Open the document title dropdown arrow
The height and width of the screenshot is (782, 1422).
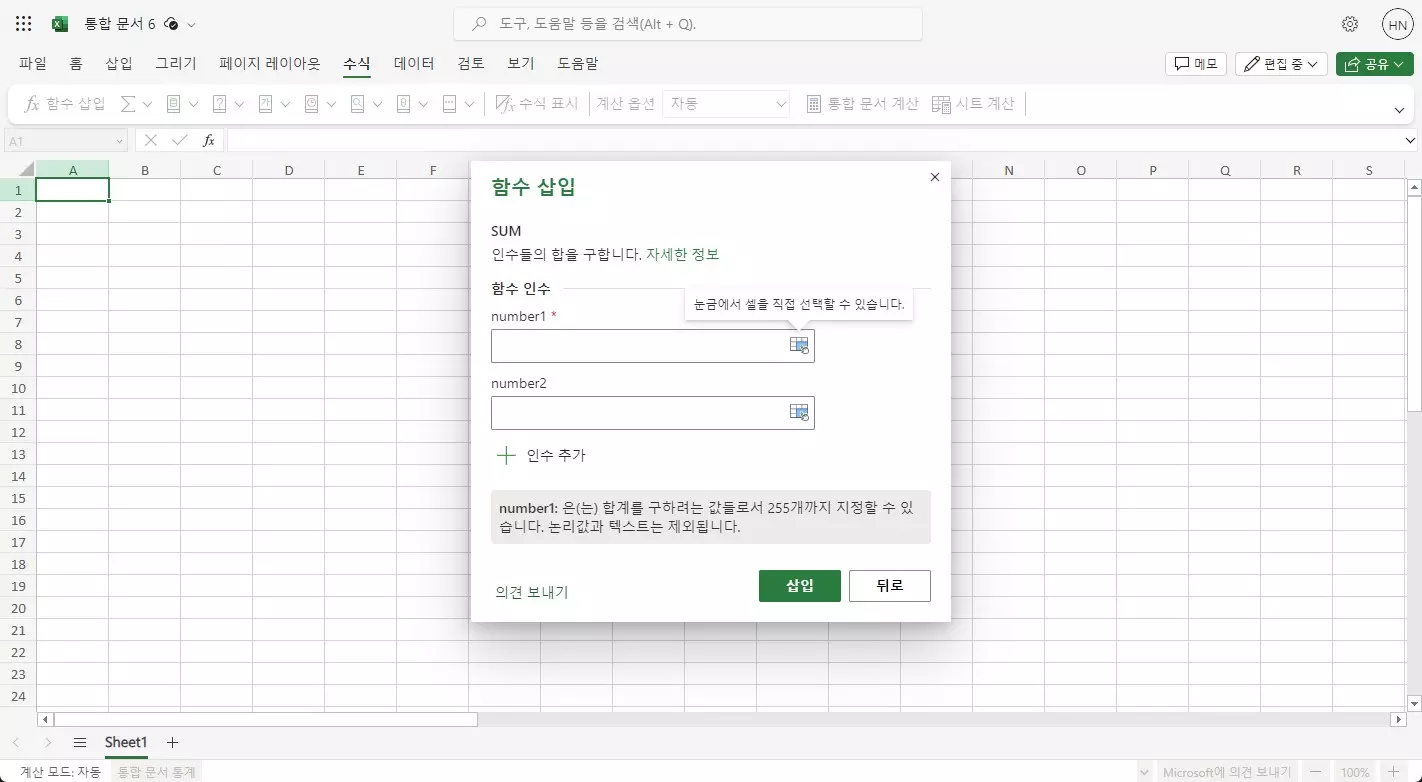tap(191, 24)
